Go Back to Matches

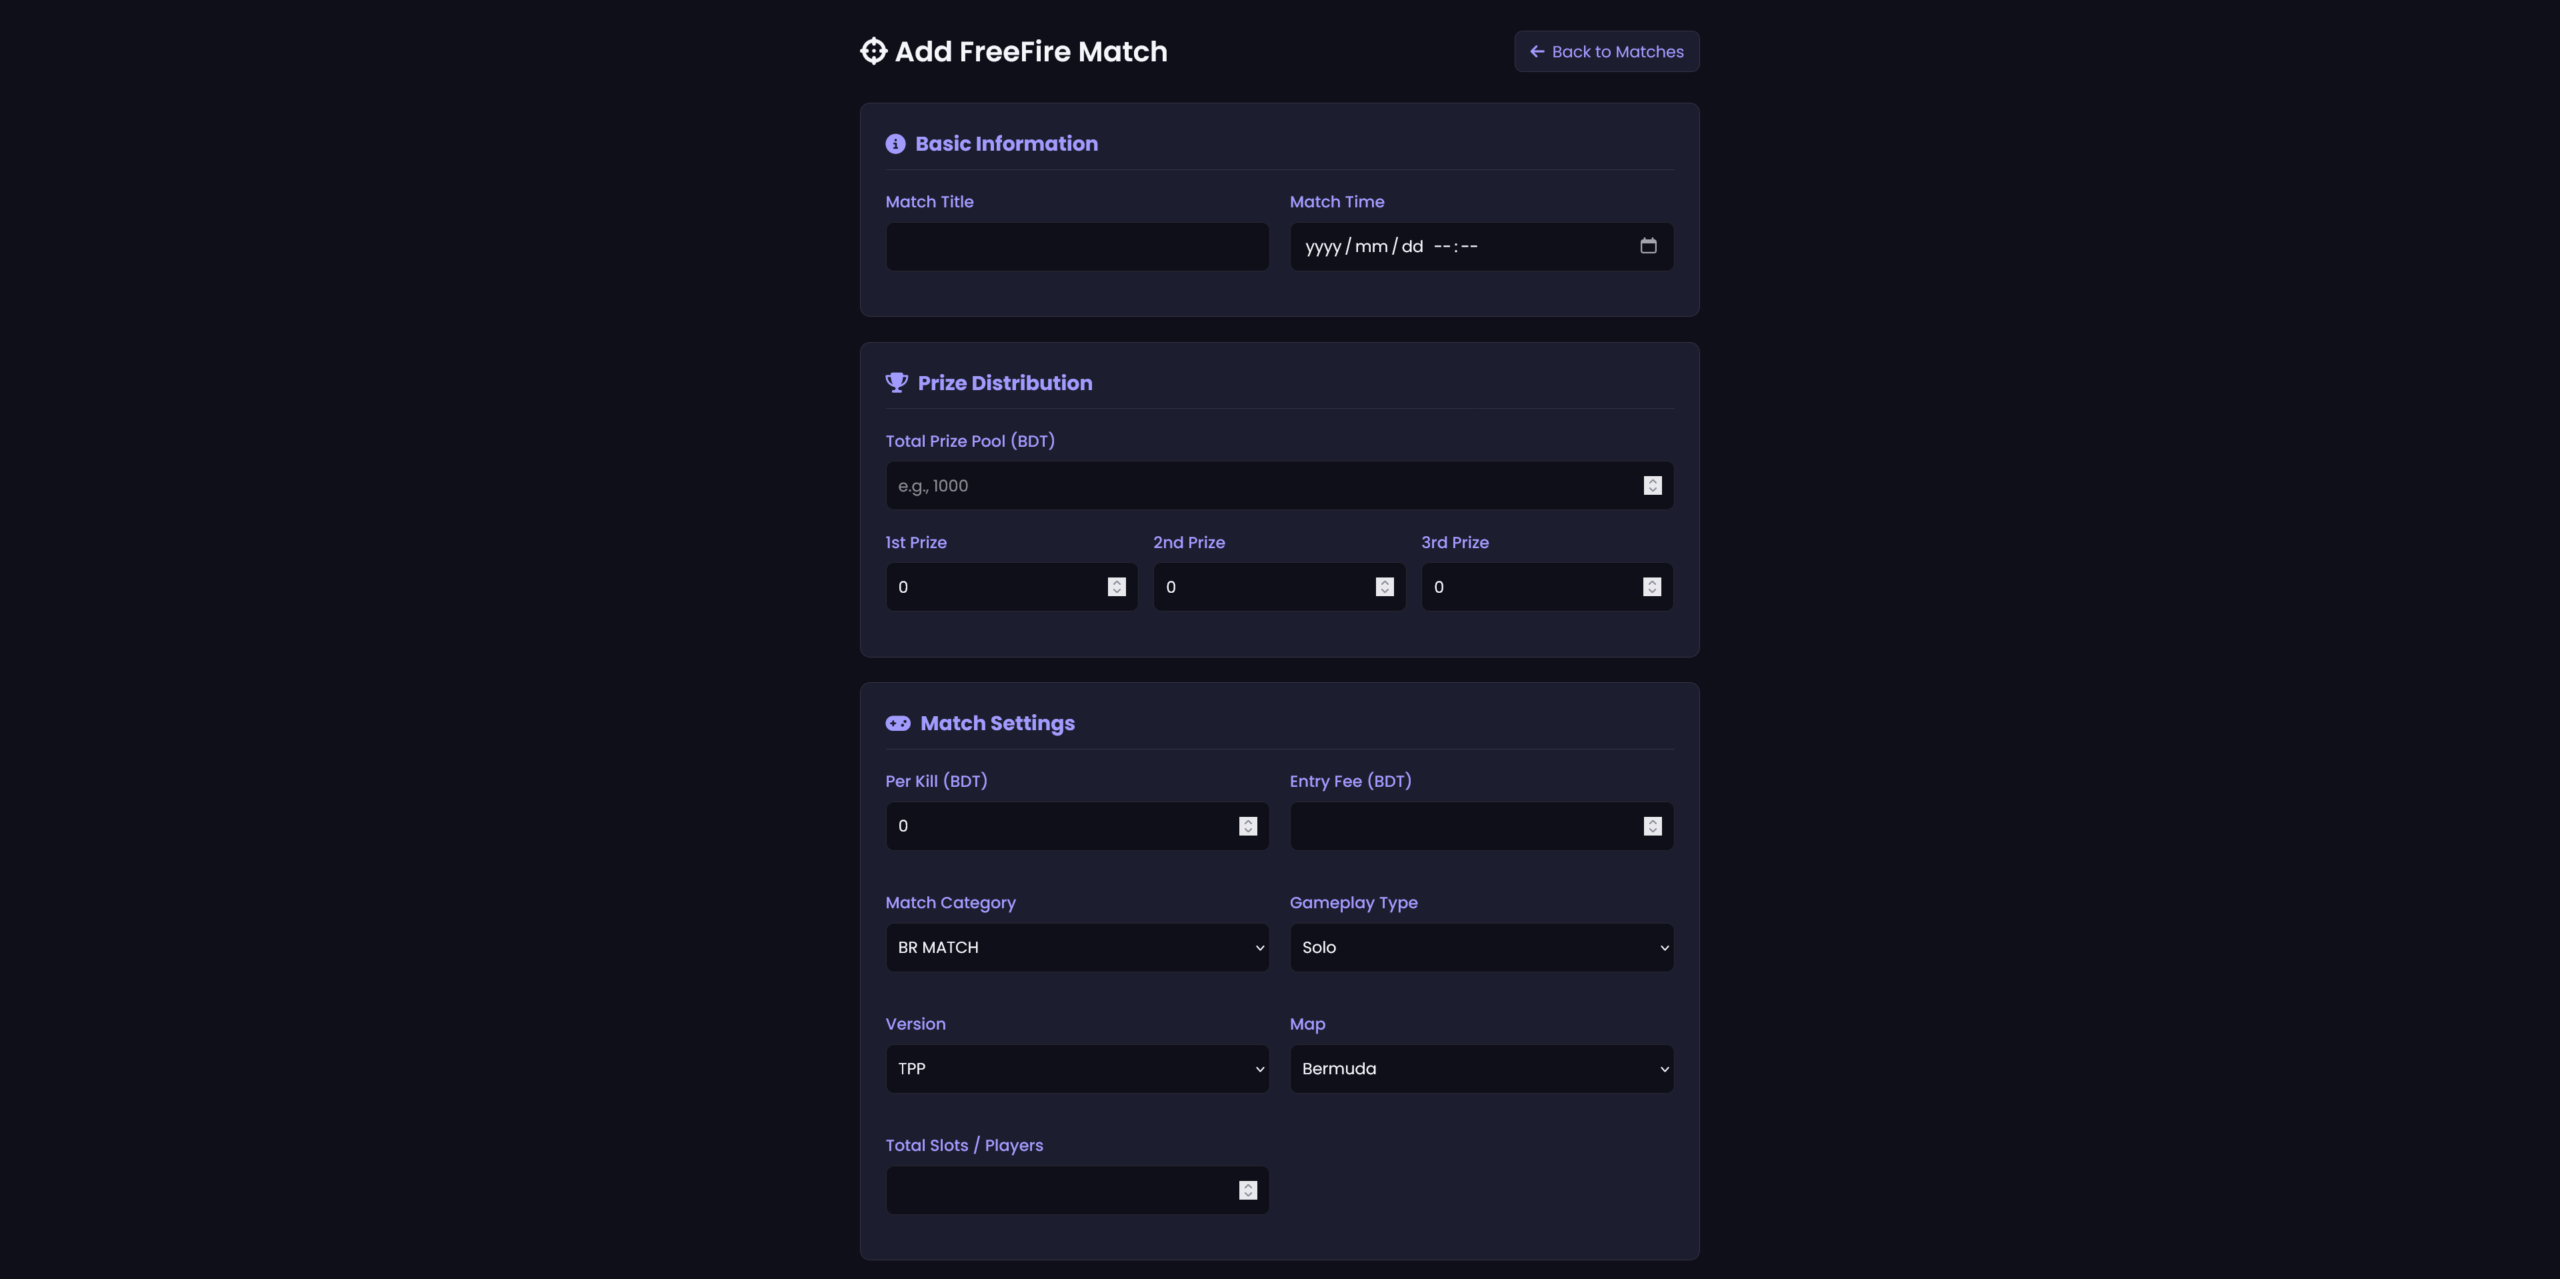1606,52
